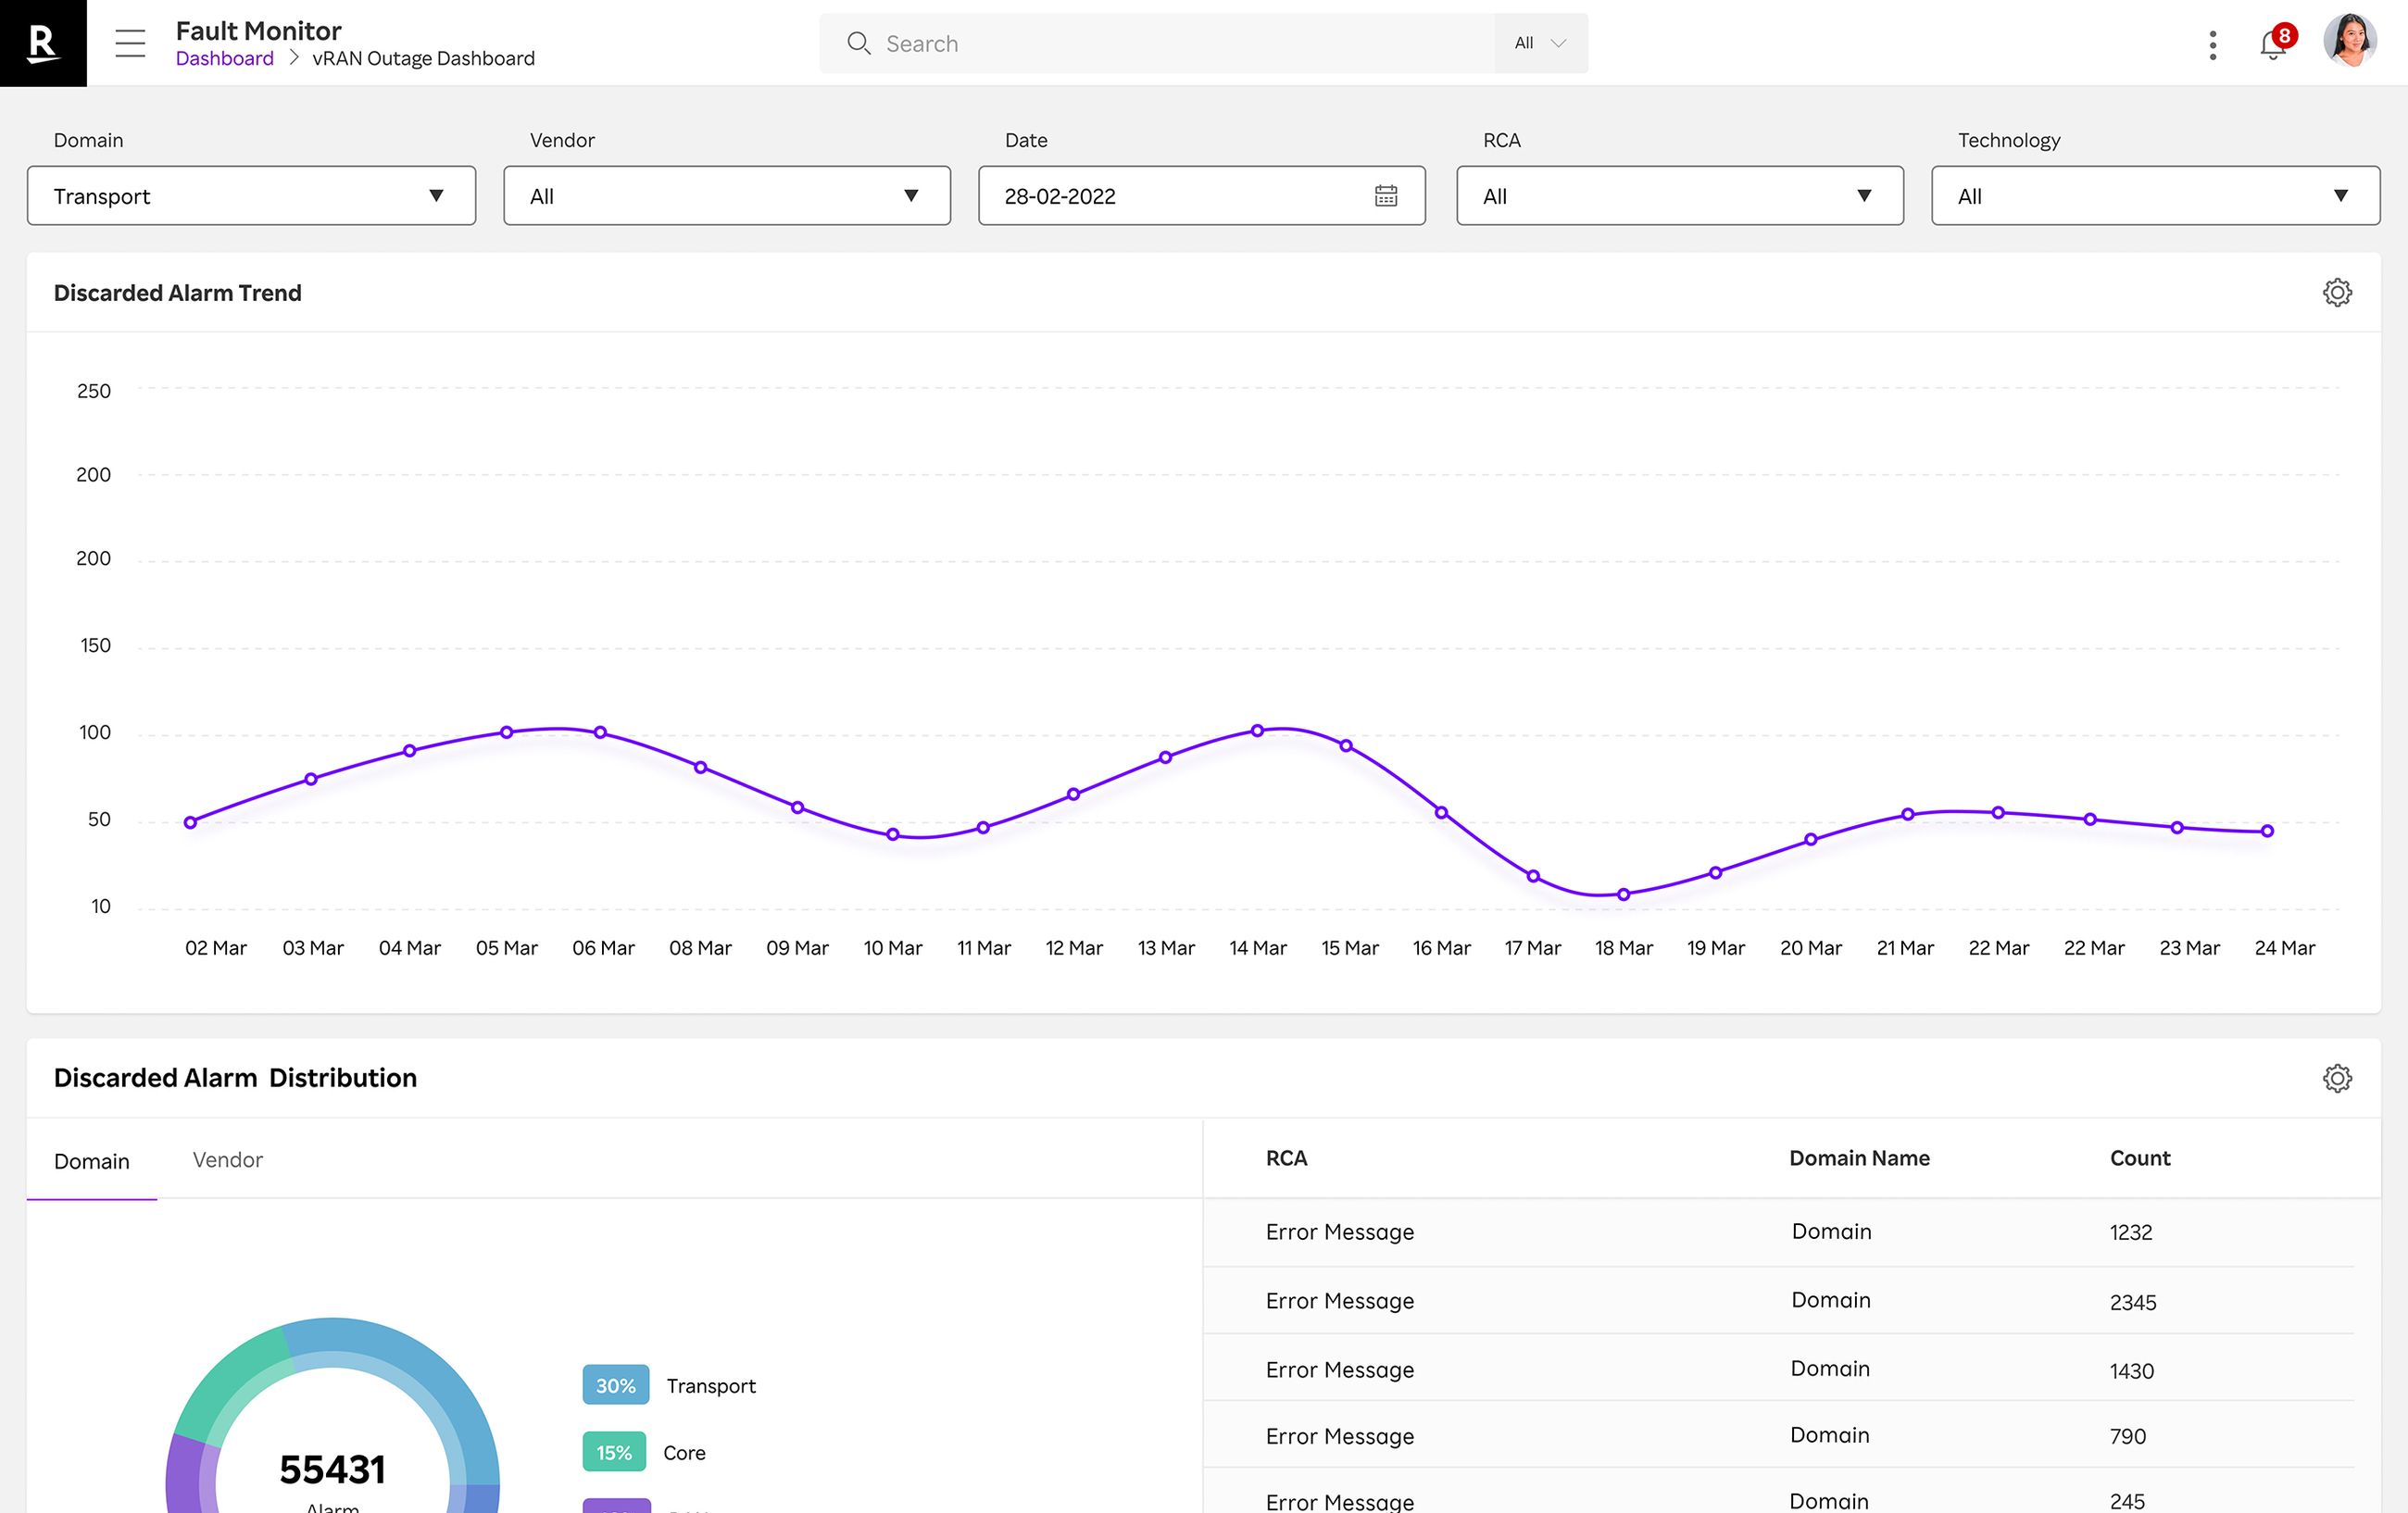Click the 14 Mar peak data point
The image size is (2408, 1513).
1257,730
